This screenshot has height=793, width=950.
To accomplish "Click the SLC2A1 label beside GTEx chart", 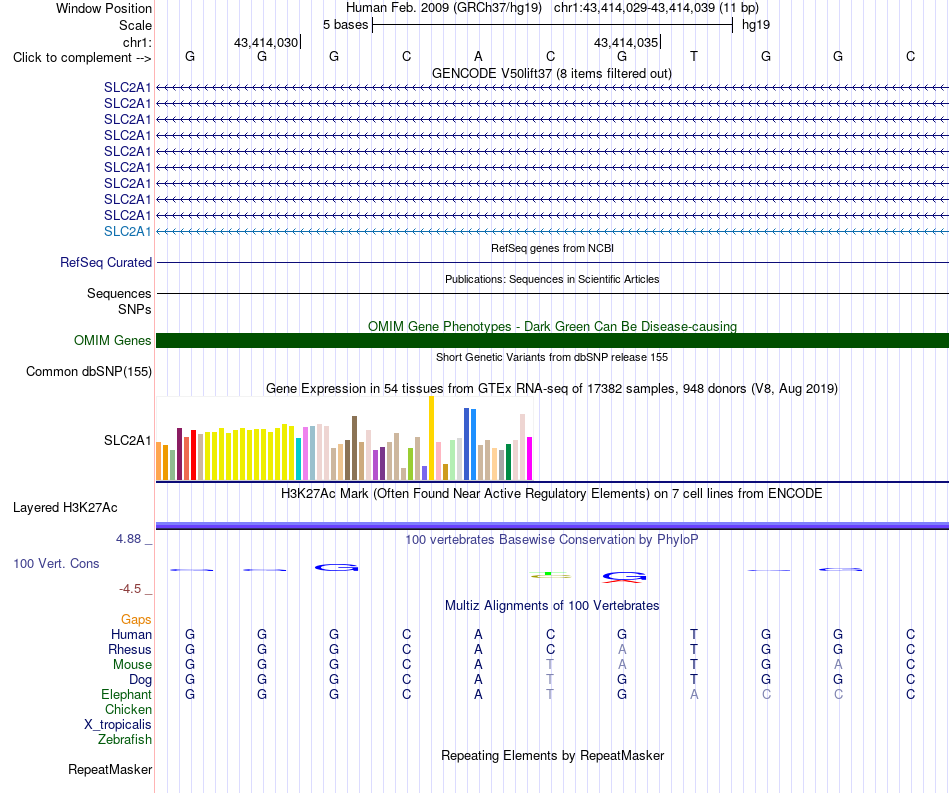I will pyautogui.click(x=127, y=440).
